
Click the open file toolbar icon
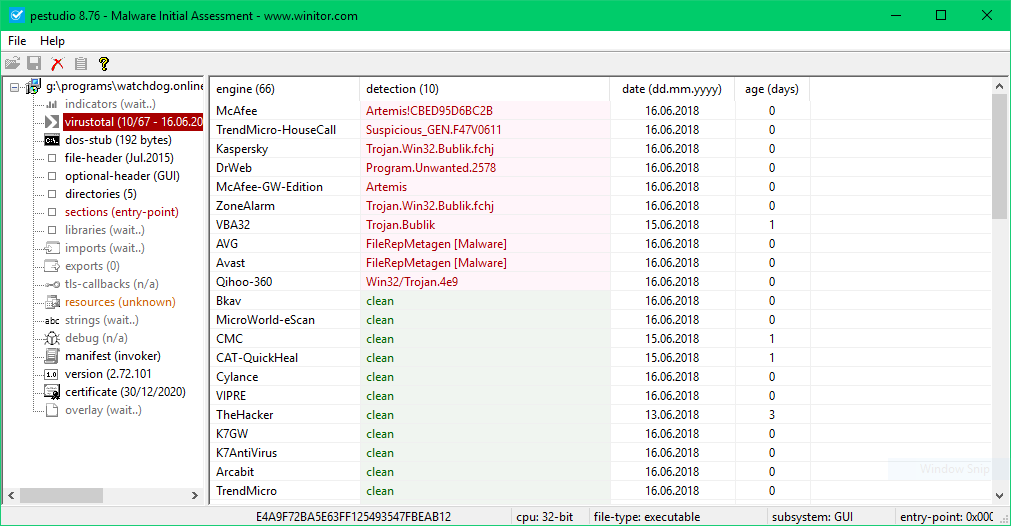(x=12, y=63)
